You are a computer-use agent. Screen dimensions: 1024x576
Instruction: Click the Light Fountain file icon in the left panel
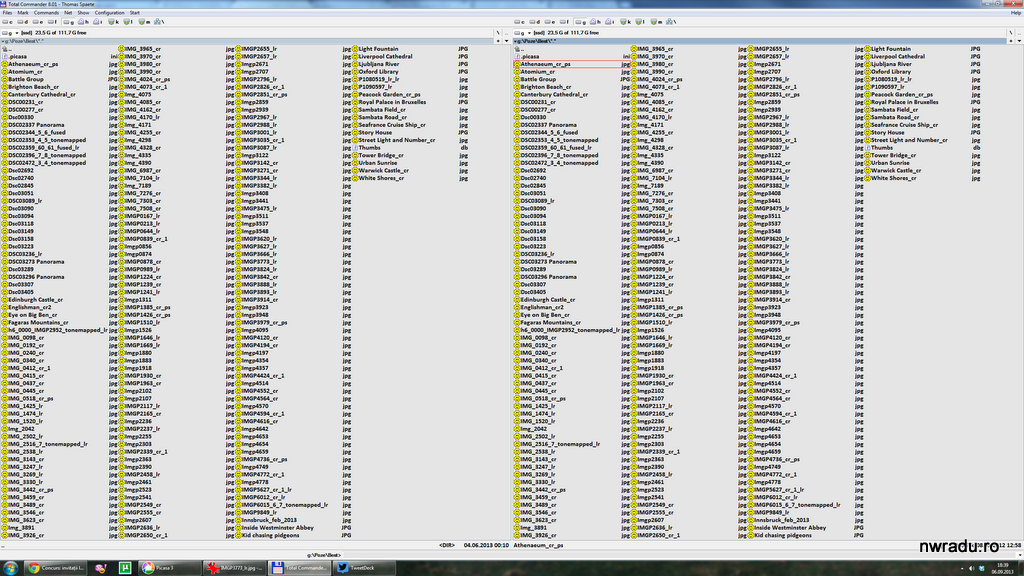click(x=355, y=49)
